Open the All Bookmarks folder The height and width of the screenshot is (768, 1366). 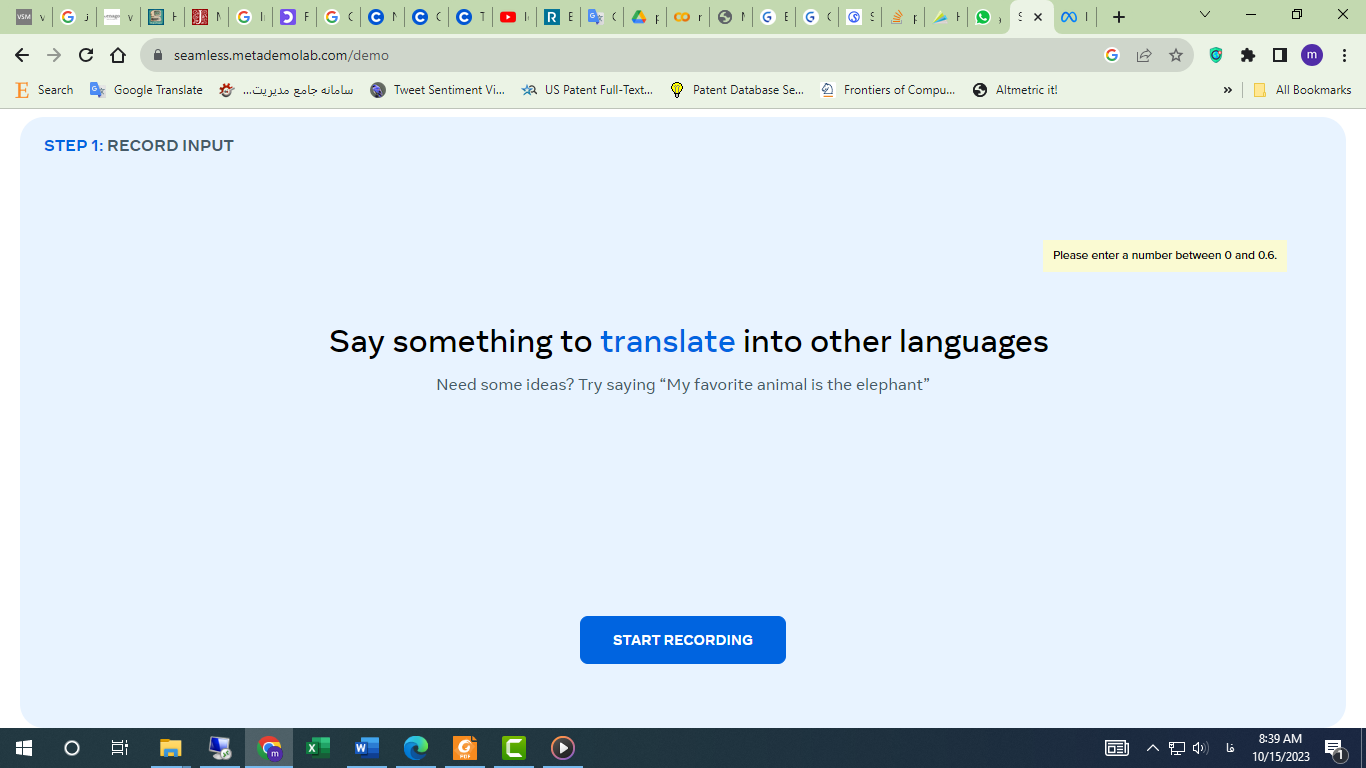pos(1302,90)
